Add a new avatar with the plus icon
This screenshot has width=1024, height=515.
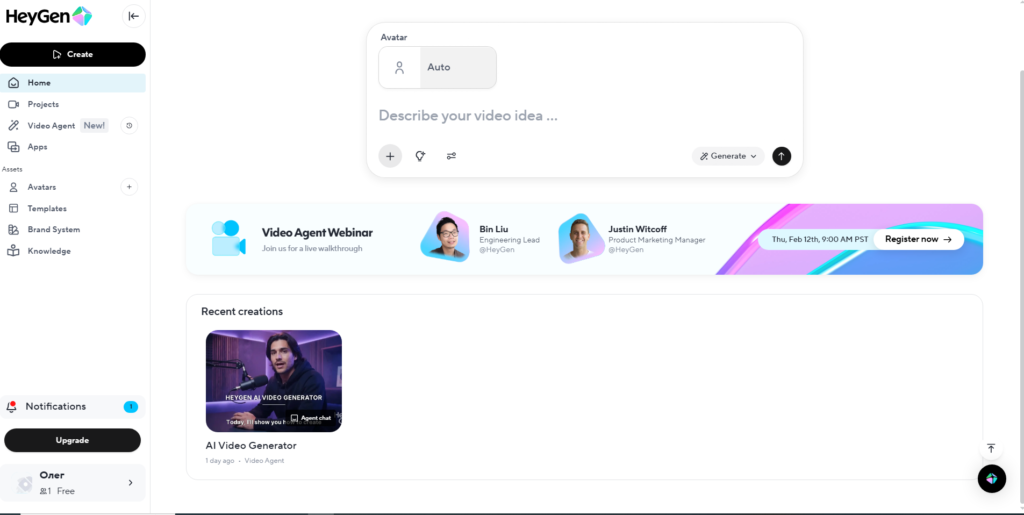tap(129, 187)
